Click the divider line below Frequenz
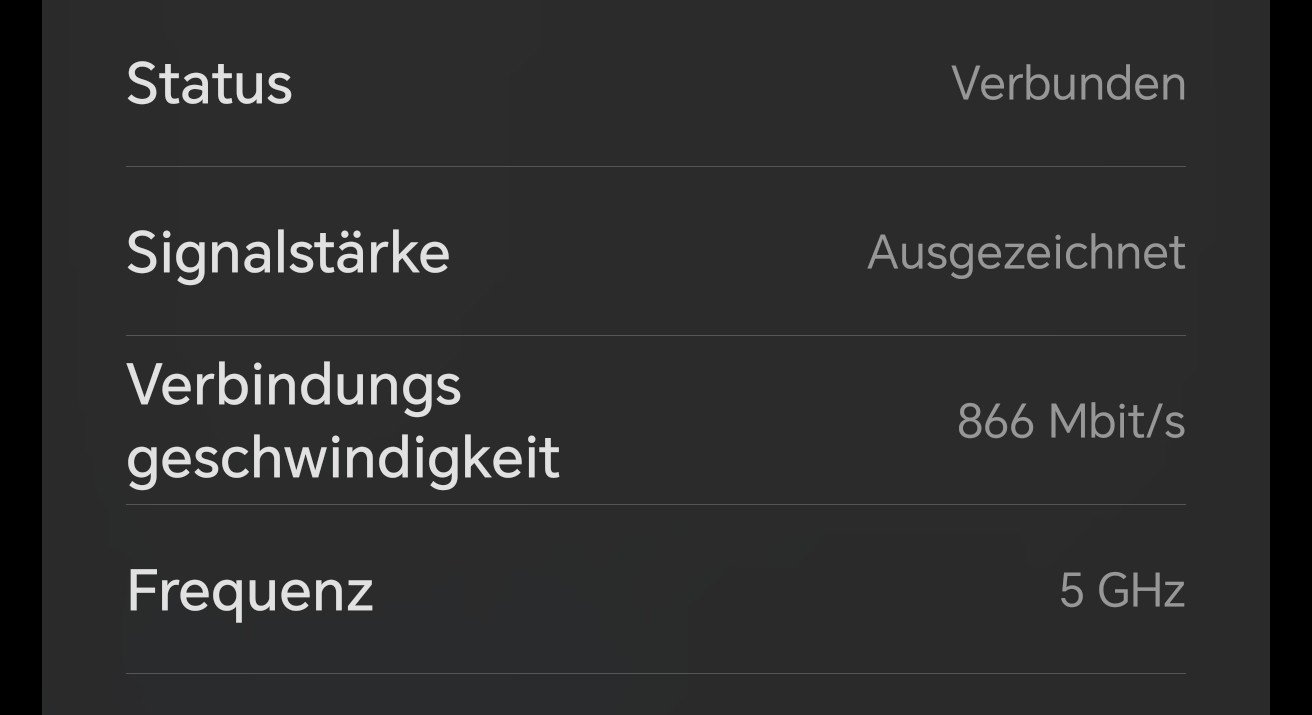 pos(655,673)
